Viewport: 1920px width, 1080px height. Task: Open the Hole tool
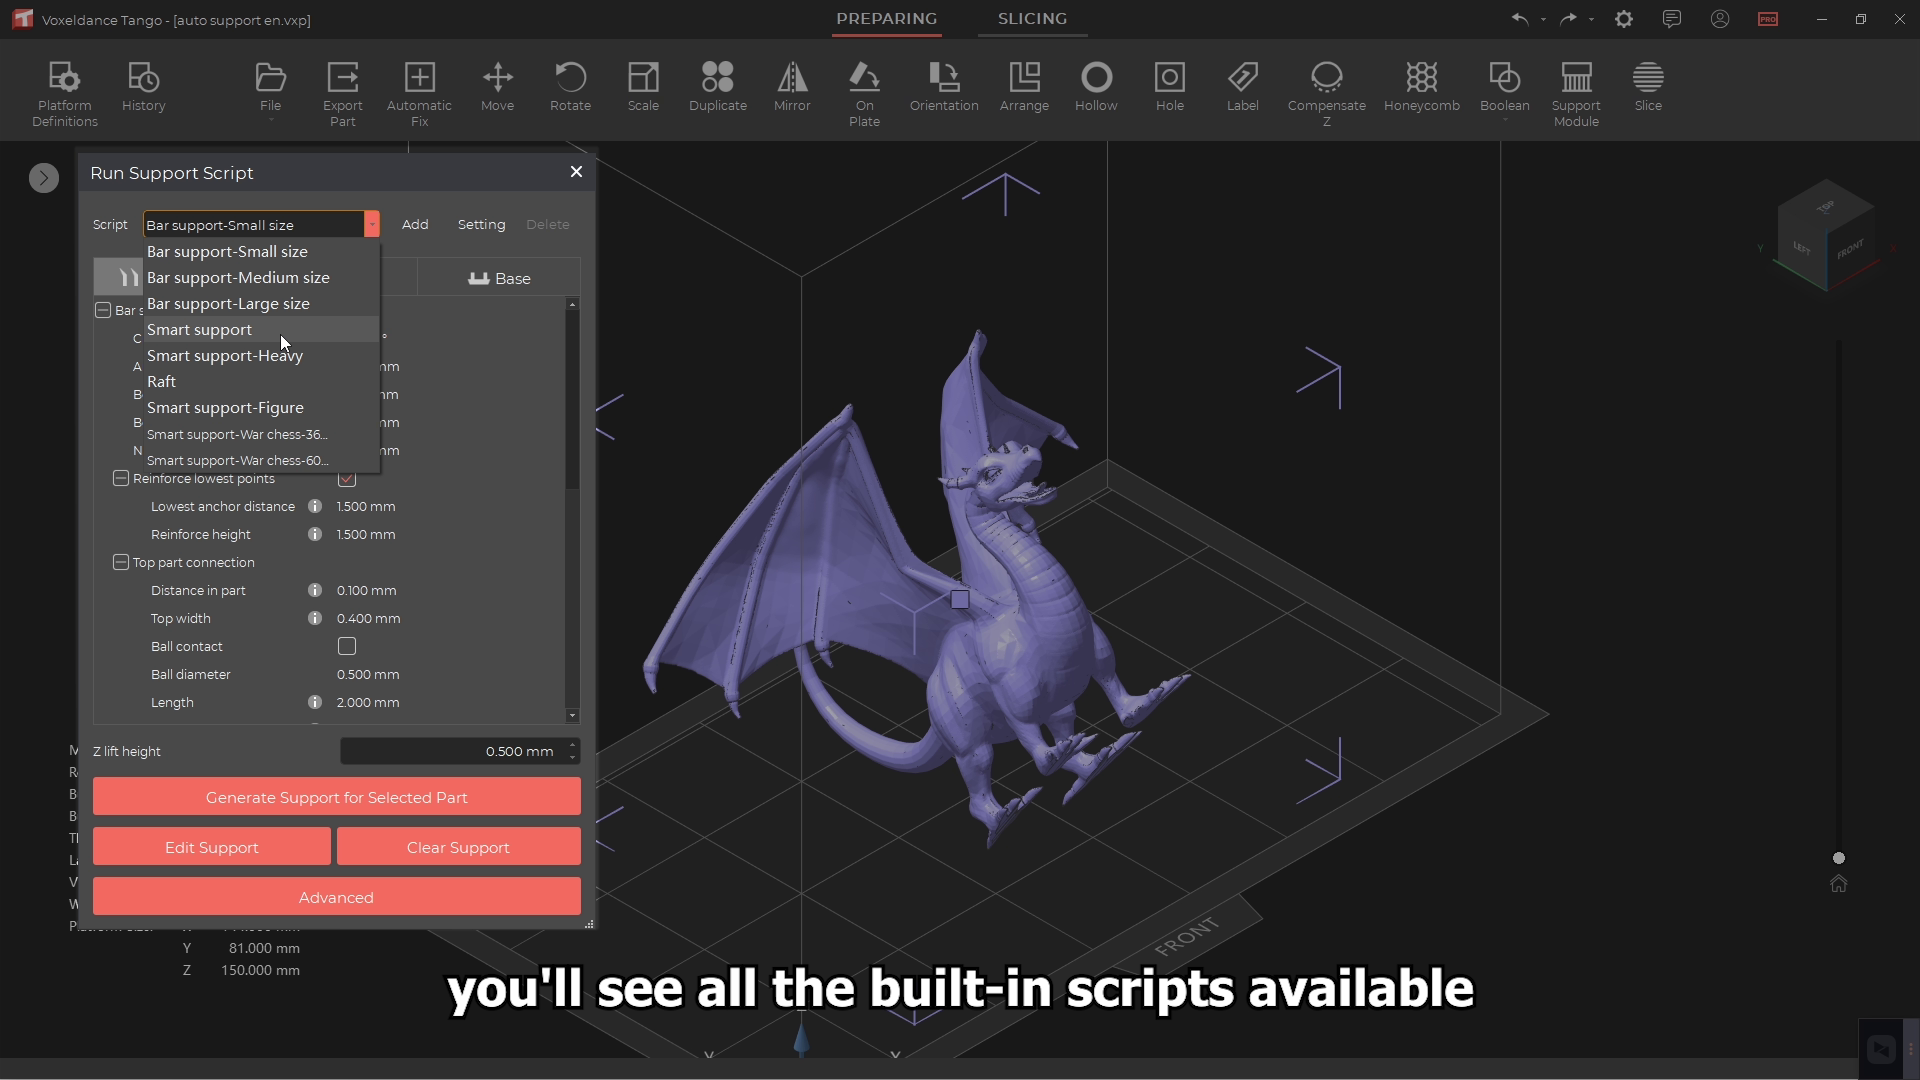[x=1169, y=87]
